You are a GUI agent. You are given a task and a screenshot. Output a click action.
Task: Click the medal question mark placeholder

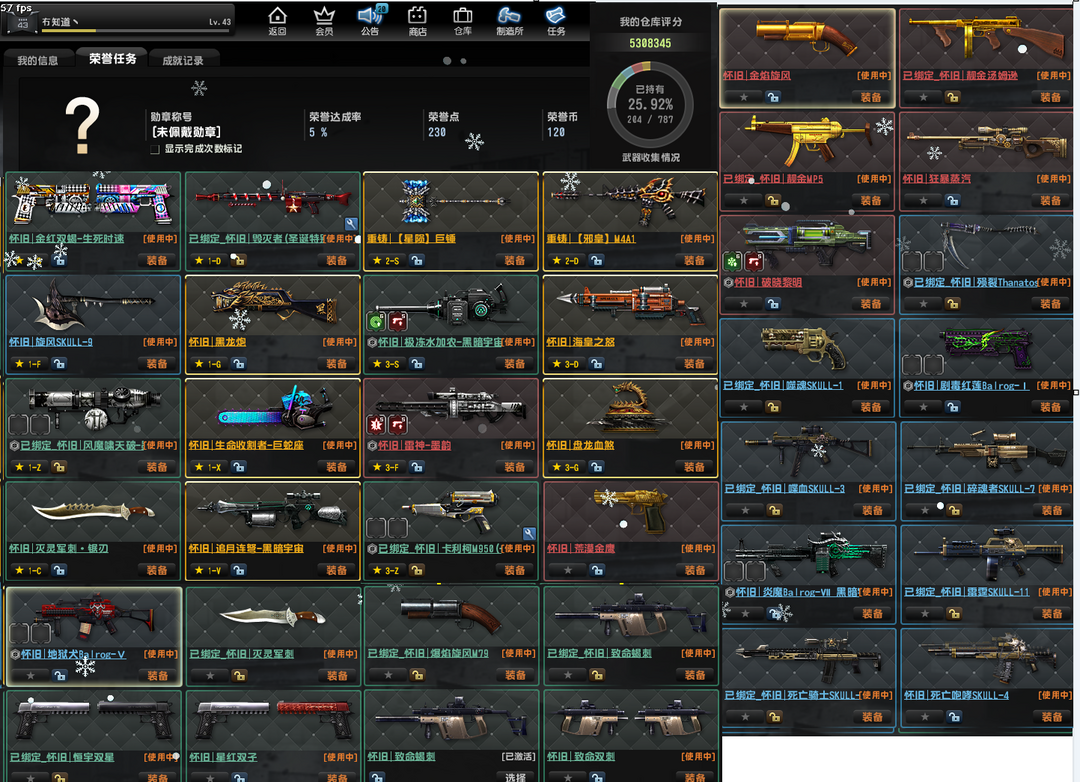pos(82,124)
